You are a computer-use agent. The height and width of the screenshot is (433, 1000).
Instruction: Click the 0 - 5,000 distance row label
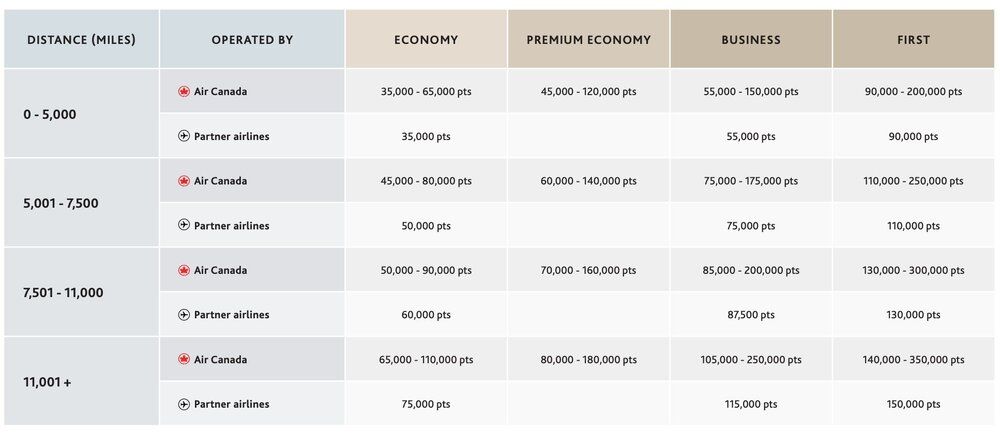pyautogui.click(x=50, y=114)
